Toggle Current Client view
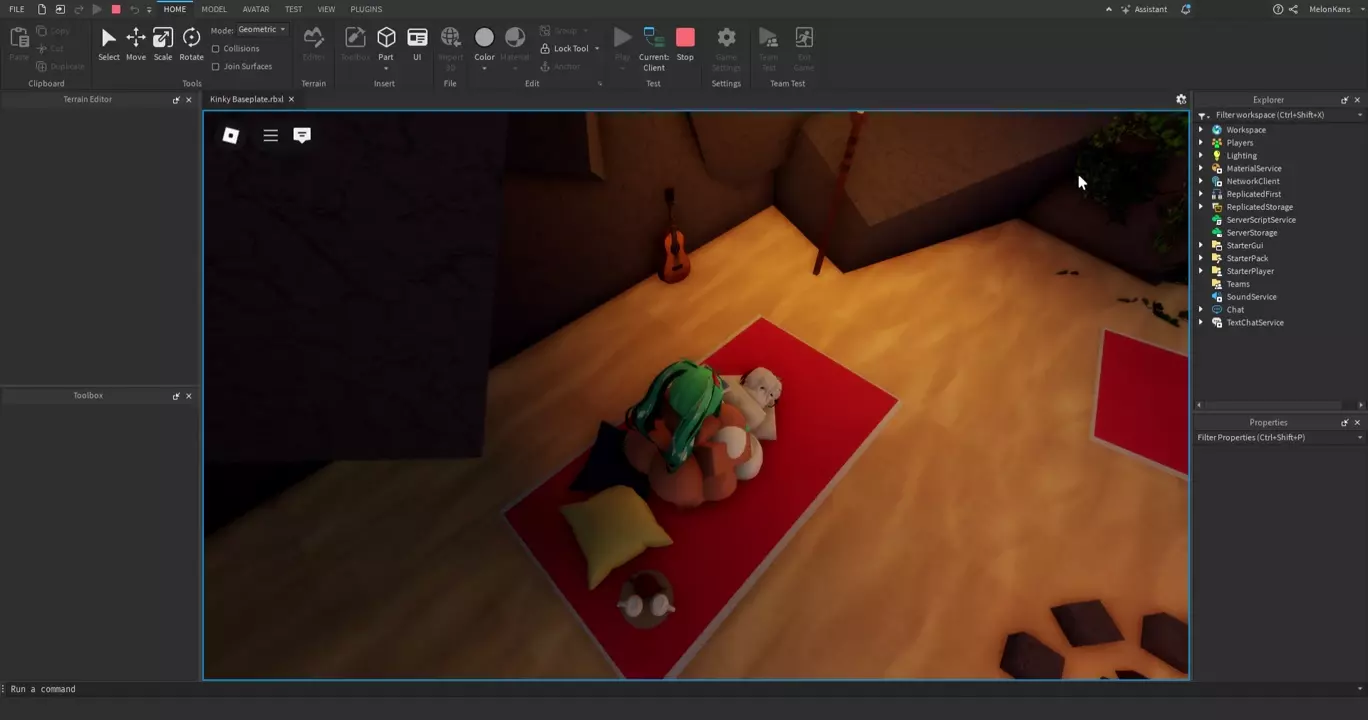1368x720 pixels. click(654, 45)
